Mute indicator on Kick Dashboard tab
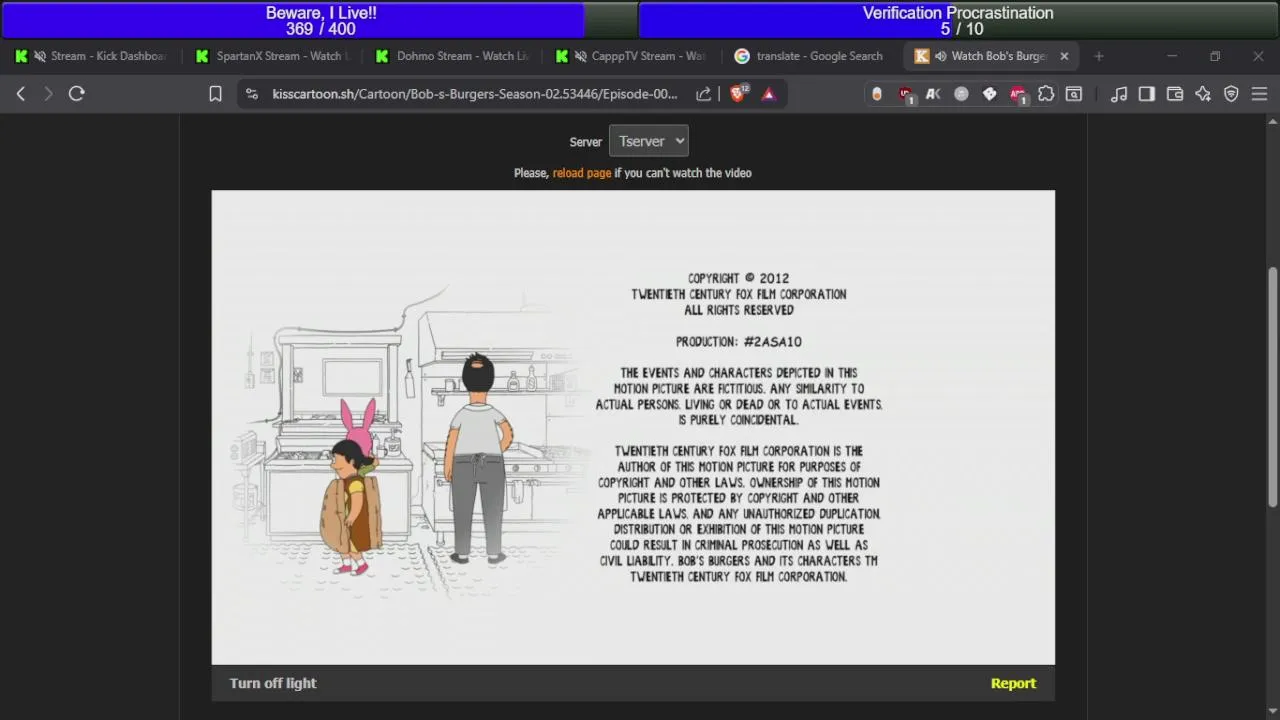The width and height of the screenshot is (1280, 720). tap(38, 56)
